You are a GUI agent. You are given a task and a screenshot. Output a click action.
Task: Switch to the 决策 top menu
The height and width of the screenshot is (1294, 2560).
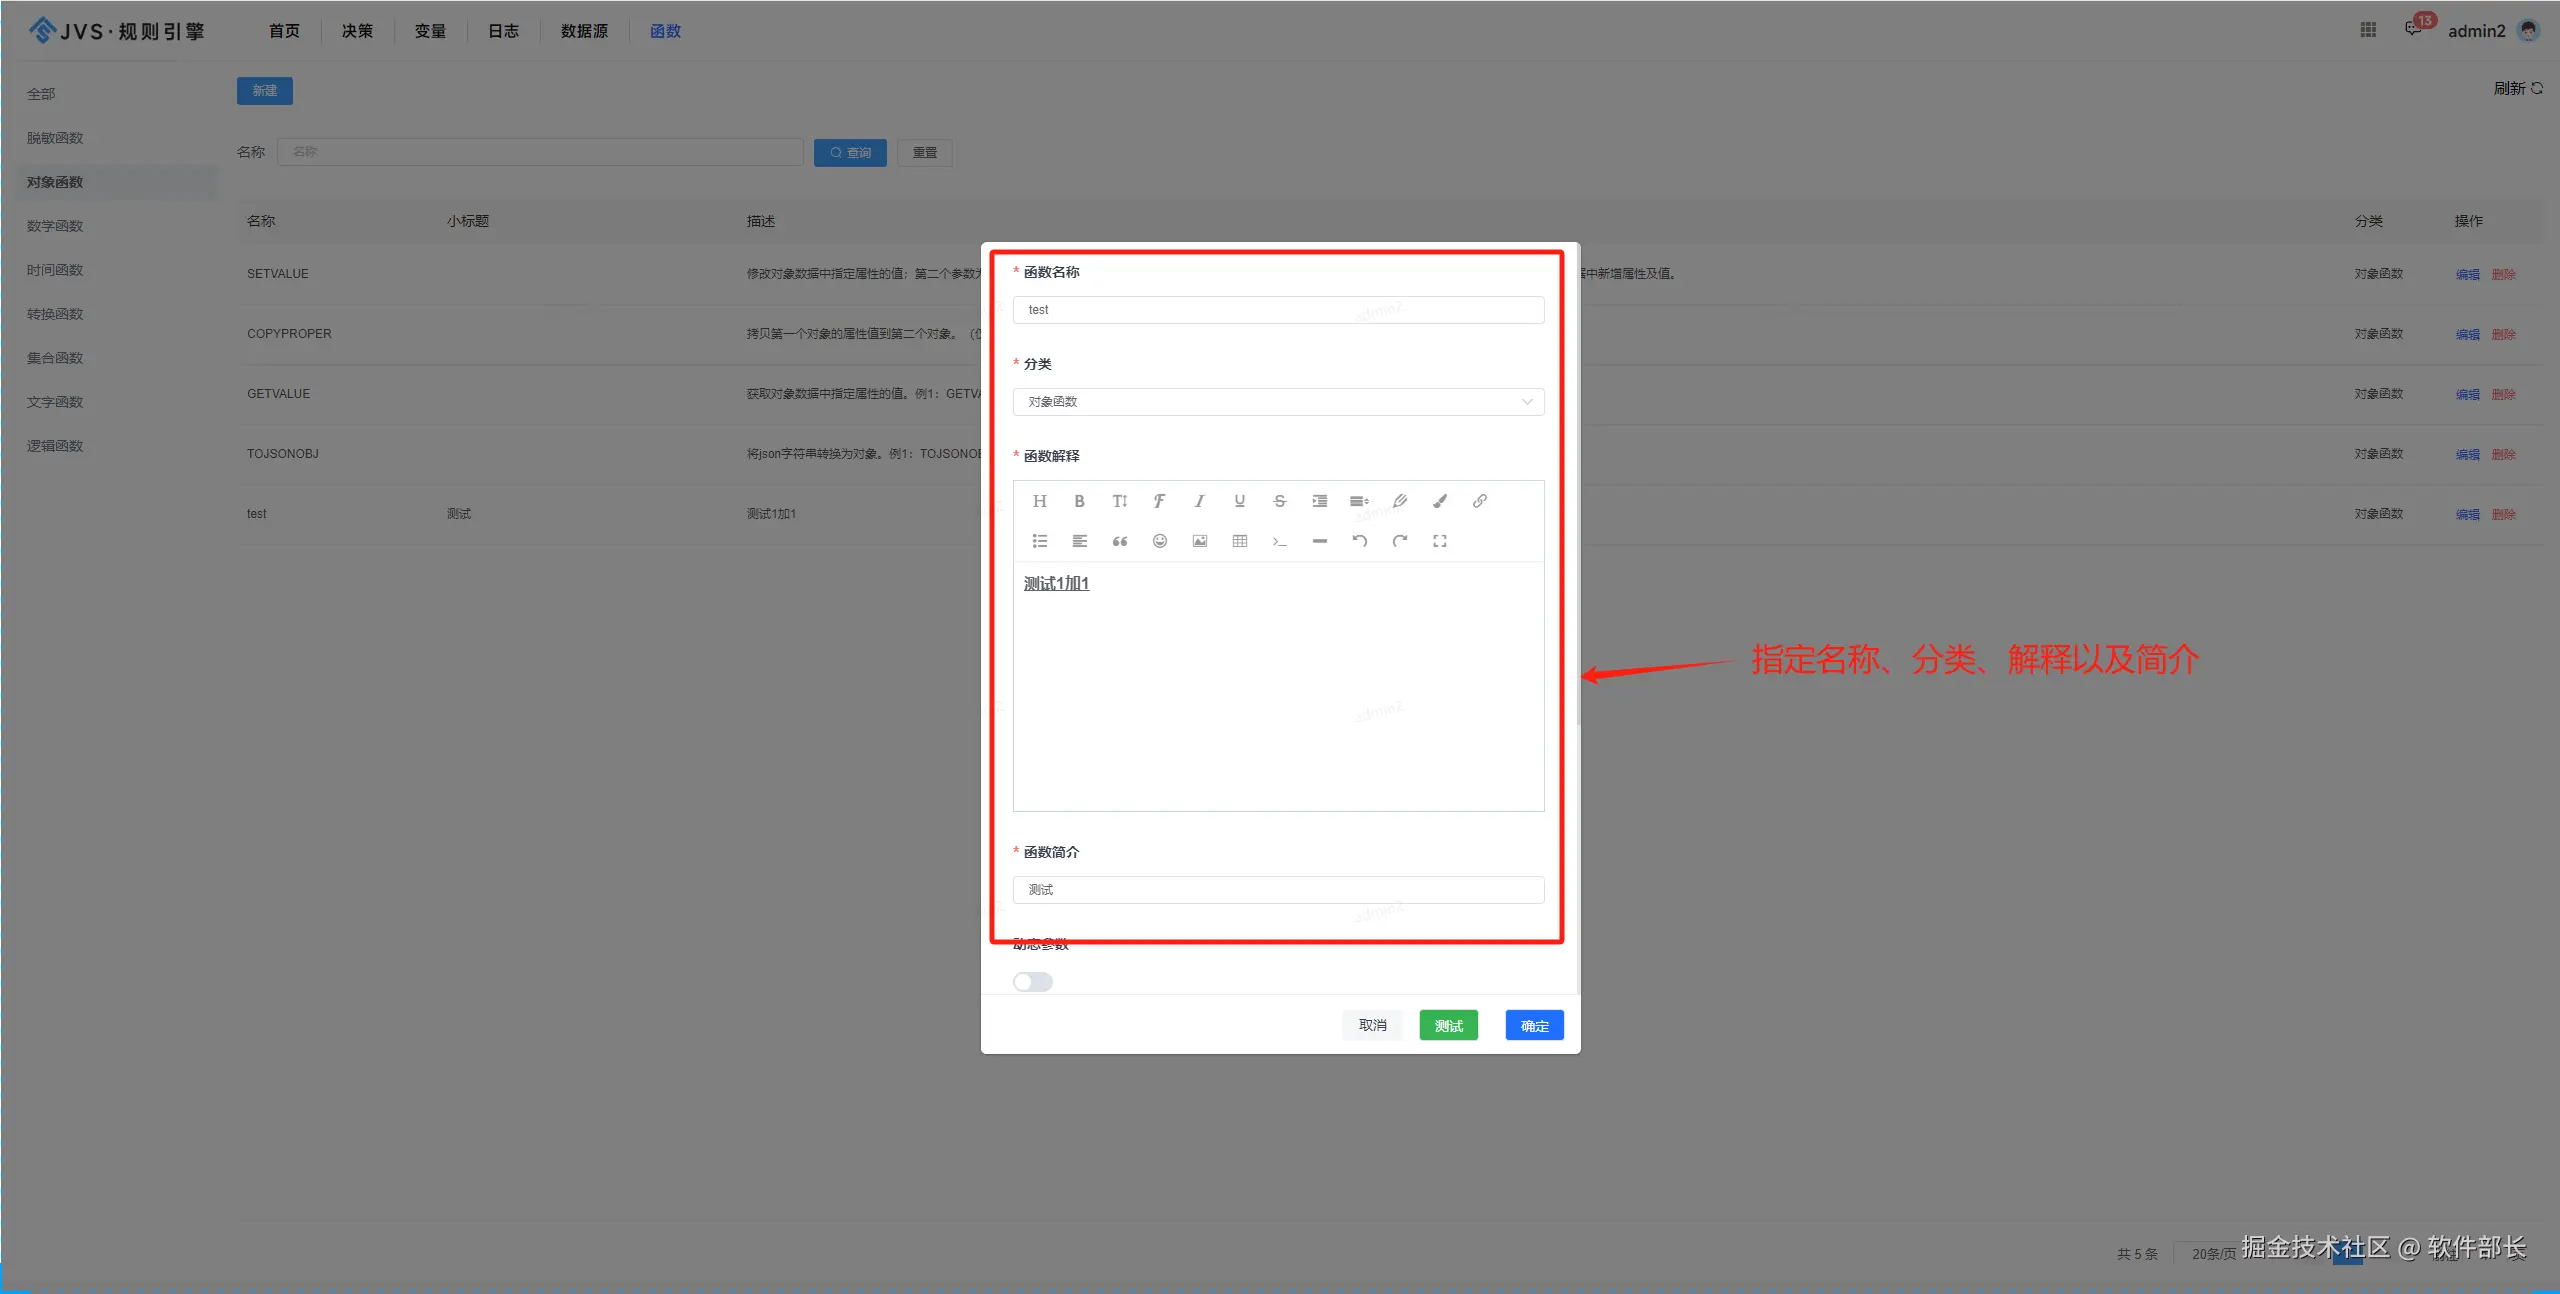pos(357,31)
